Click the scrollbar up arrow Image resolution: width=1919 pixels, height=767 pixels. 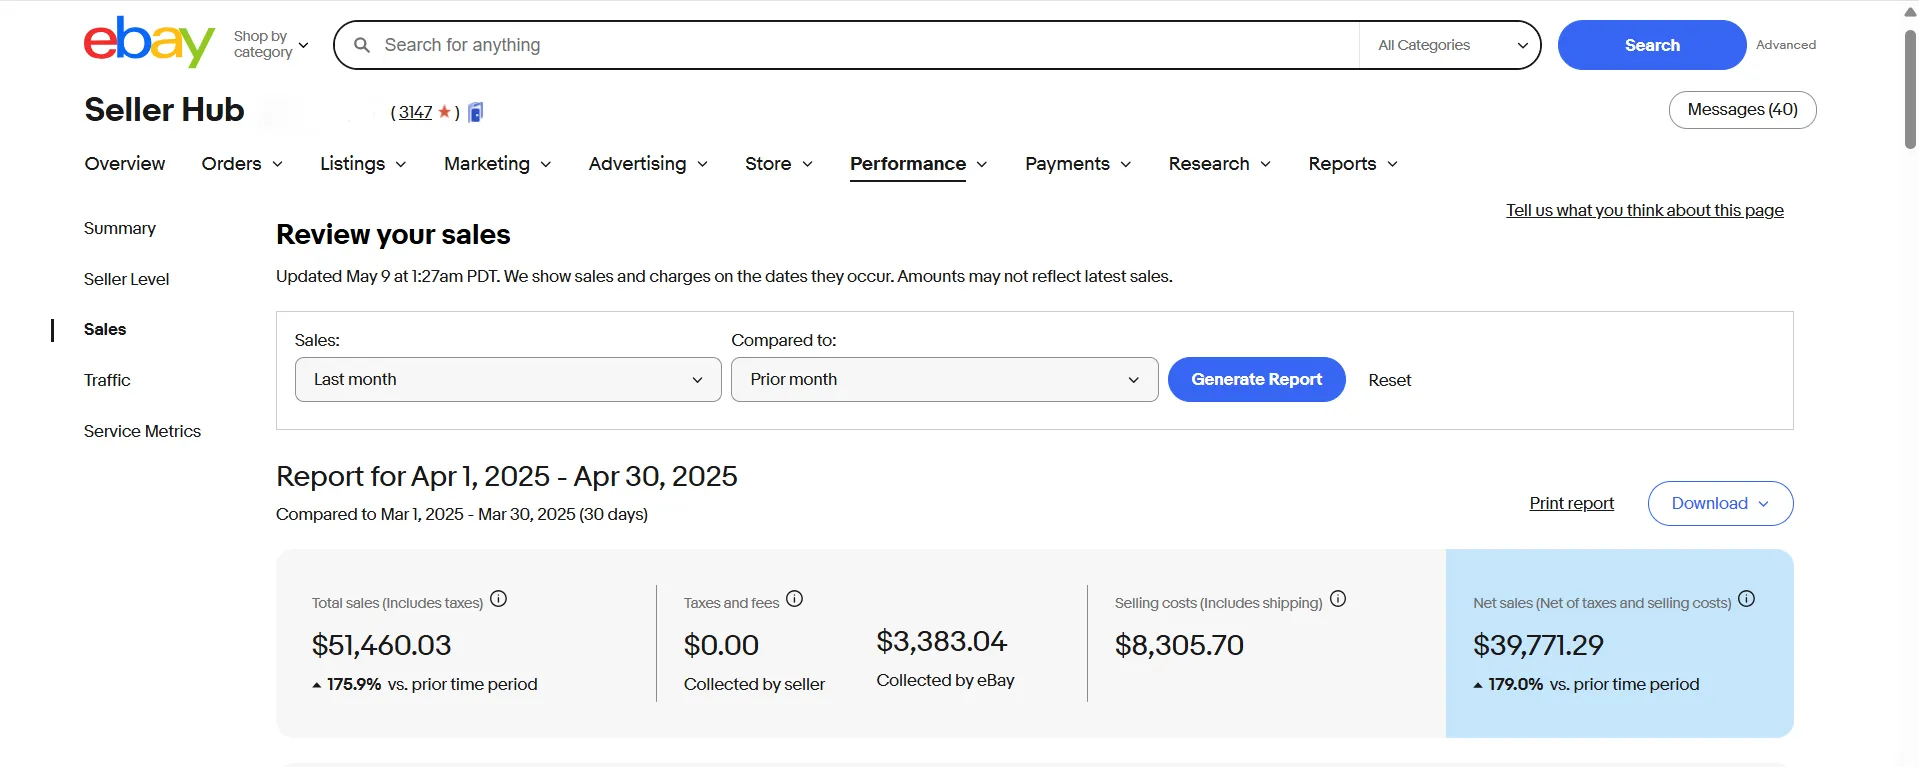pyautogui.click(x=1910, y=12)
